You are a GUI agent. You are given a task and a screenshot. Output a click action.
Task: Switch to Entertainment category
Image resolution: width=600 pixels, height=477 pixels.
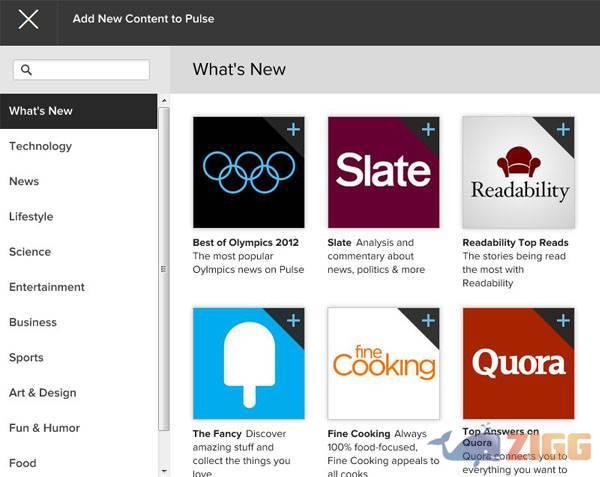(78, 287)
